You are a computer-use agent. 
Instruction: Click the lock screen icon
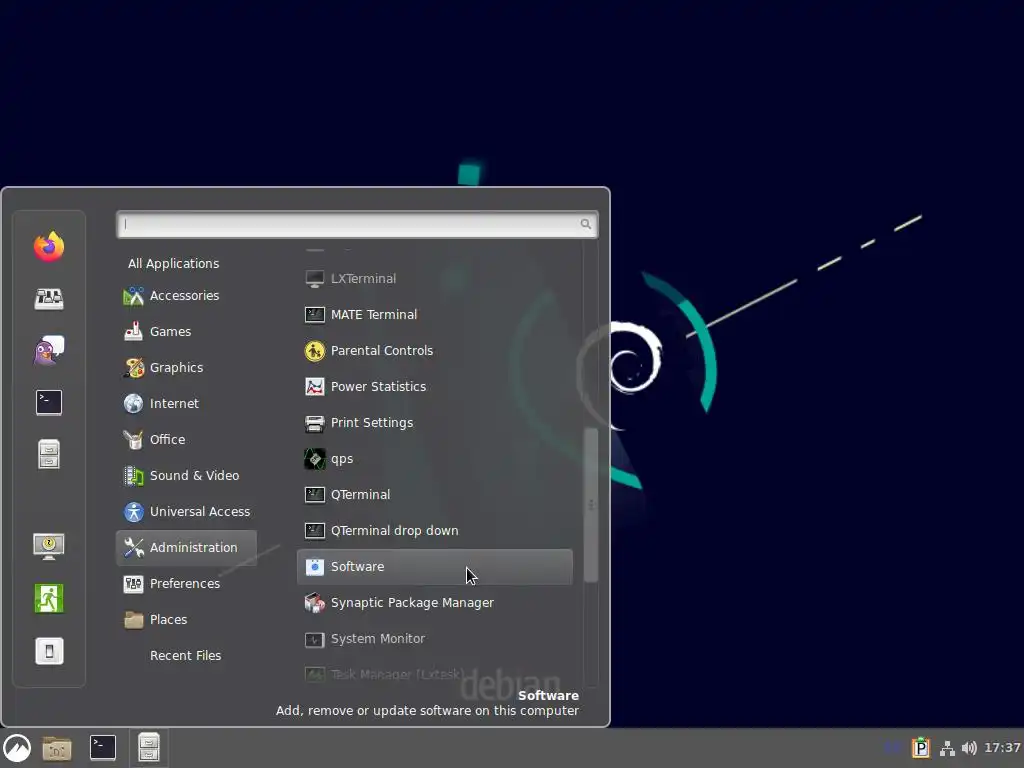click(49, 546)
